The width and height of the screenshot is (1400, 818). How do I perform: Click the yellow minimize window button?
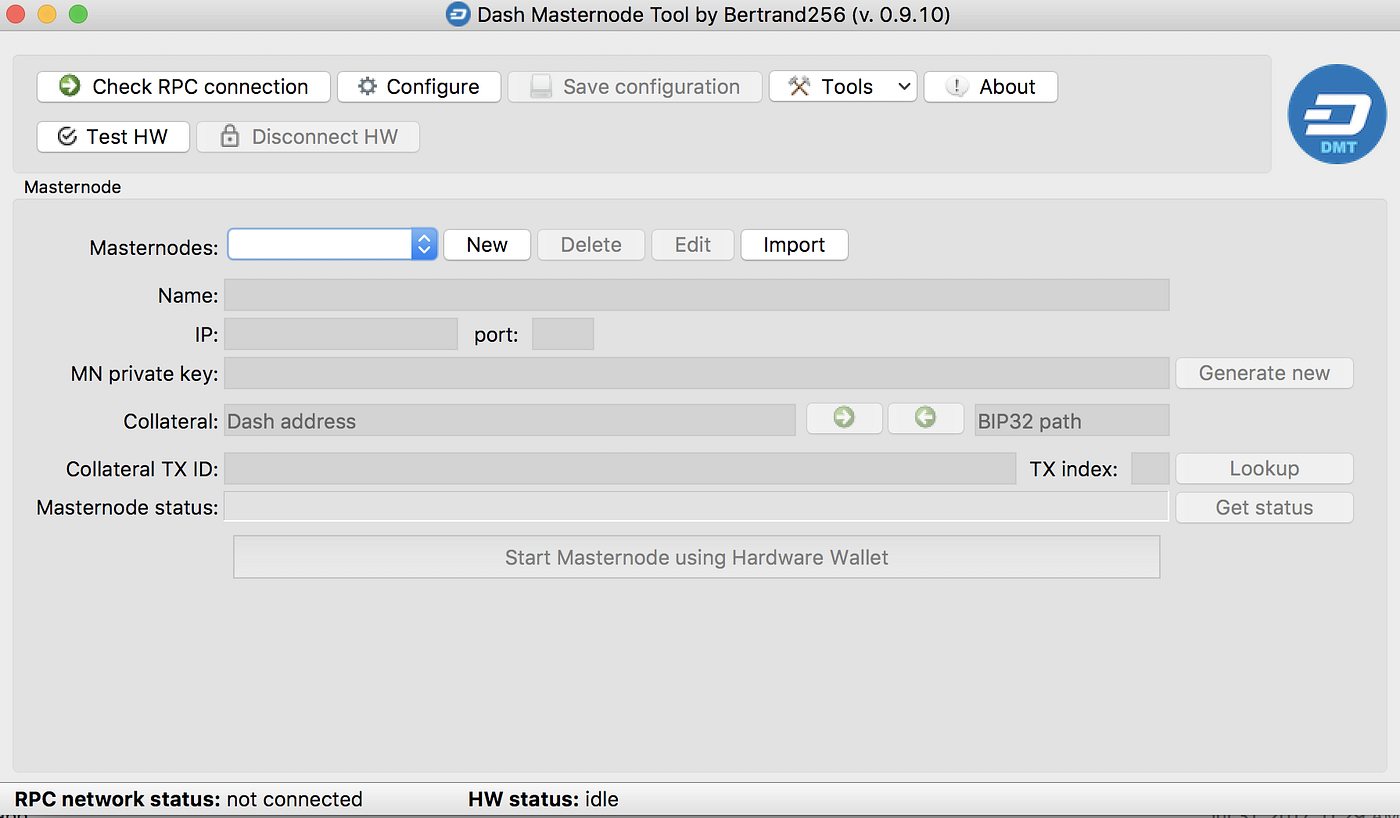[46, 14]
